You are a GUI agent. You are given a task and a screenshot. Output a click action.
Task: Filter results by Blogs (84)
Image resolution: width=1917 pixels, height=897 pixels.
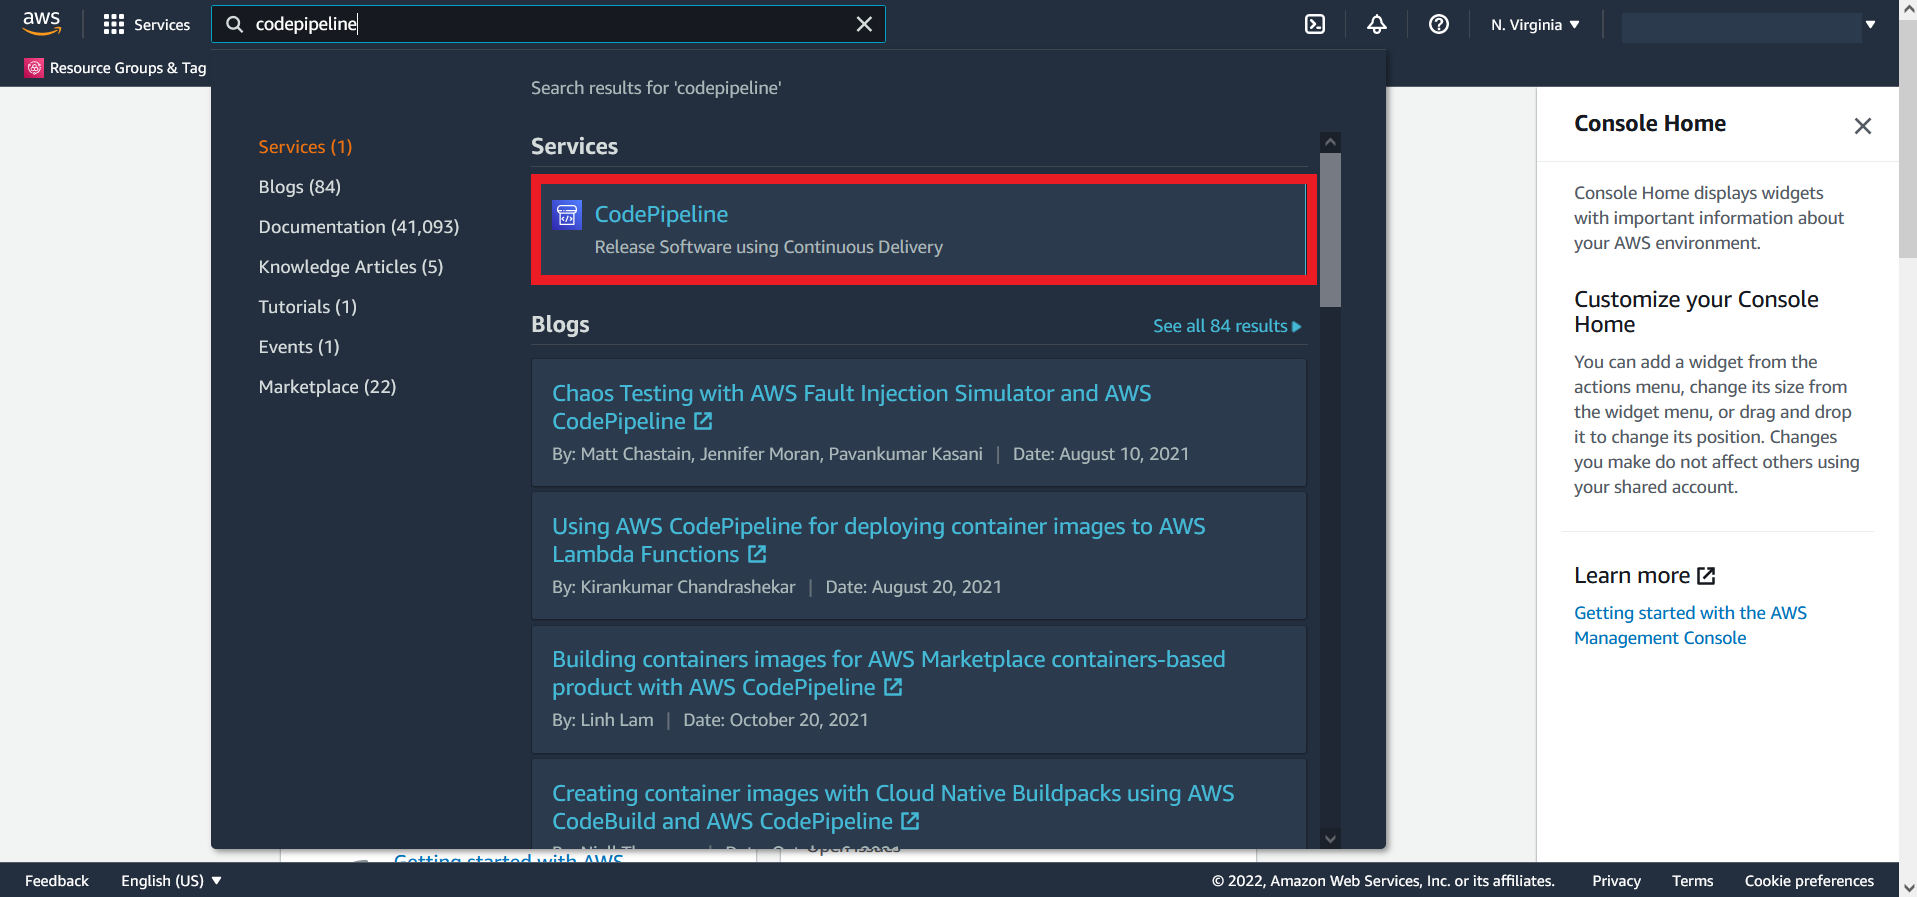click(x=299, y=187)
